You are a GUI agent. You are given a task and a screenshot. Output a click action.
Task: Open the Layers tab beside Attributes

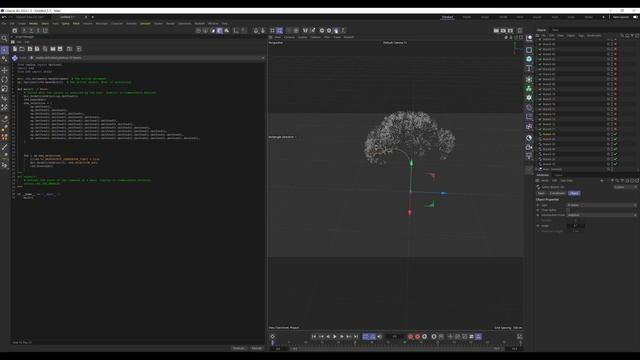558,175
